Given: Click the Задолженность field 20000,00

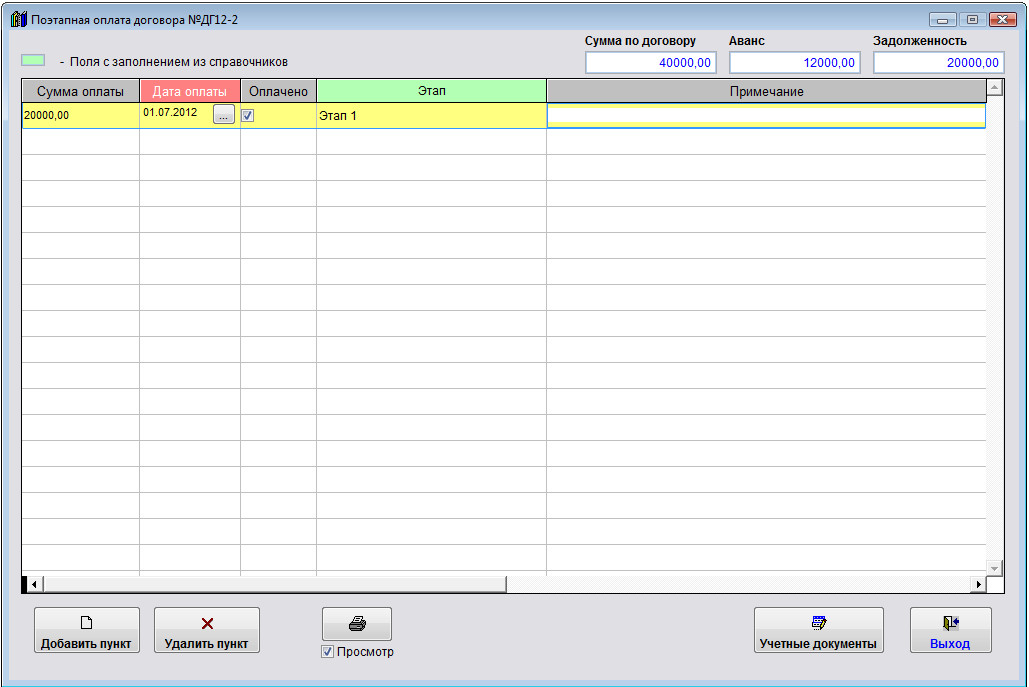Looking at the screenshot, I should [x=938, y=62].
